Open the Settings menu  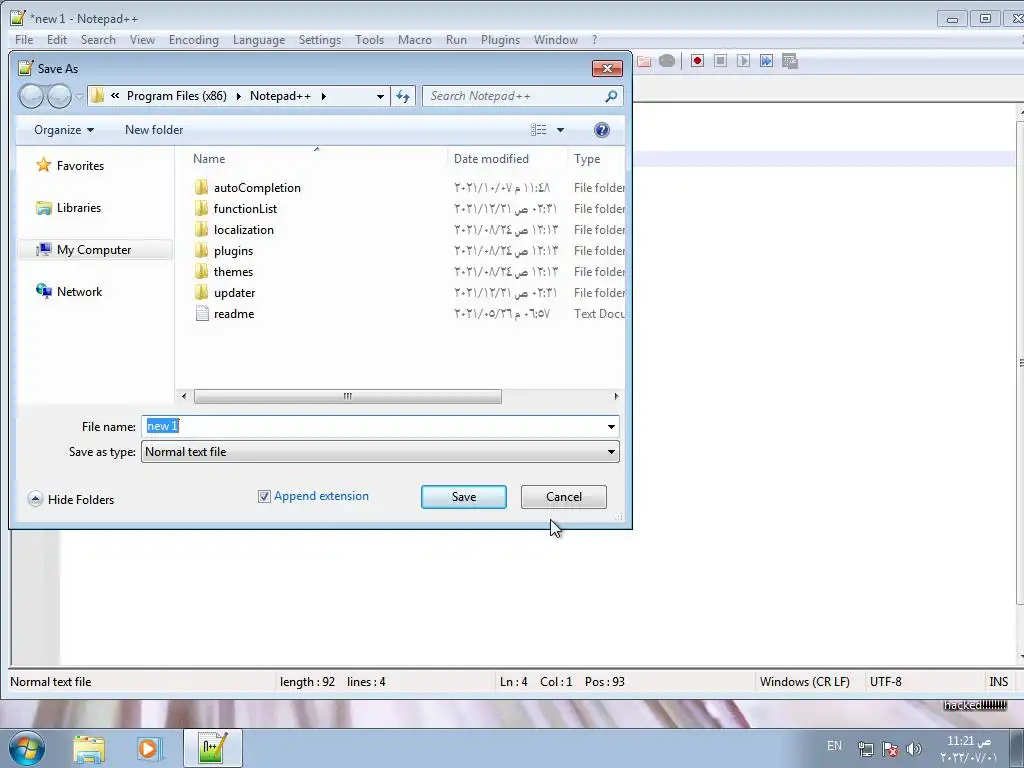[320, 40]
